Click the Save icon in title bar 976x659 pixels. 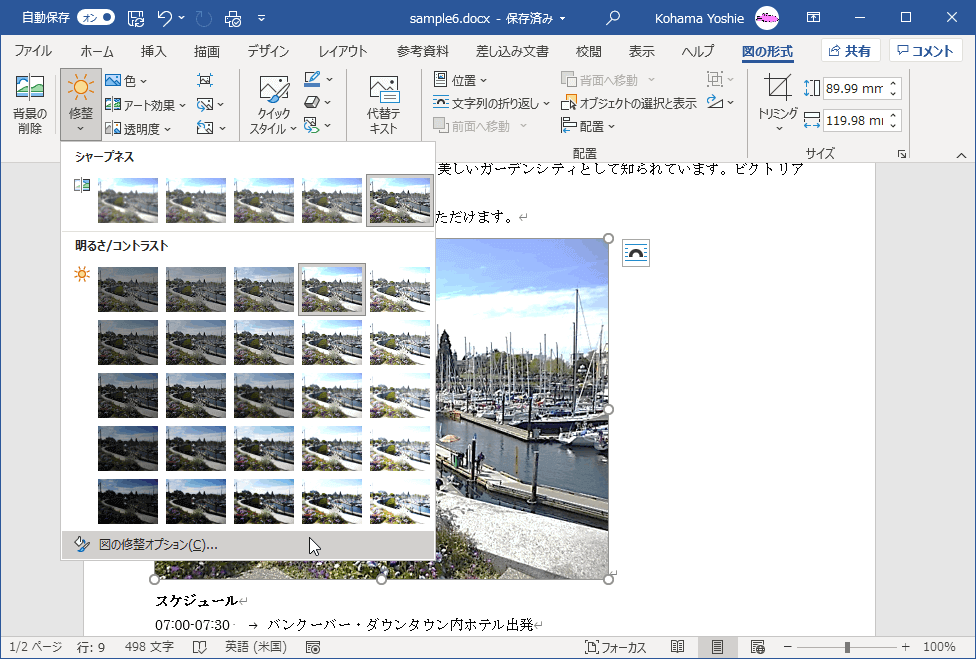coord(136,18)
